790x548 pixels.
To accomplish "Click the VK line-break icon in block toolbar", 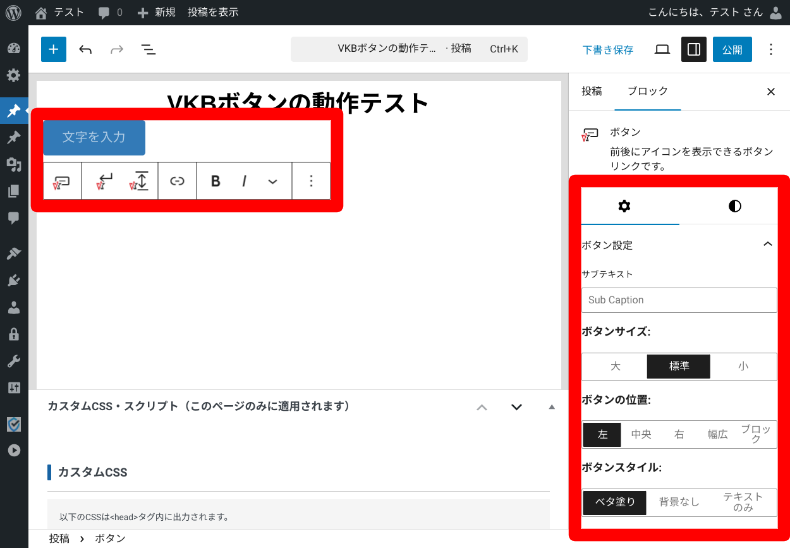I will point(105,181).
